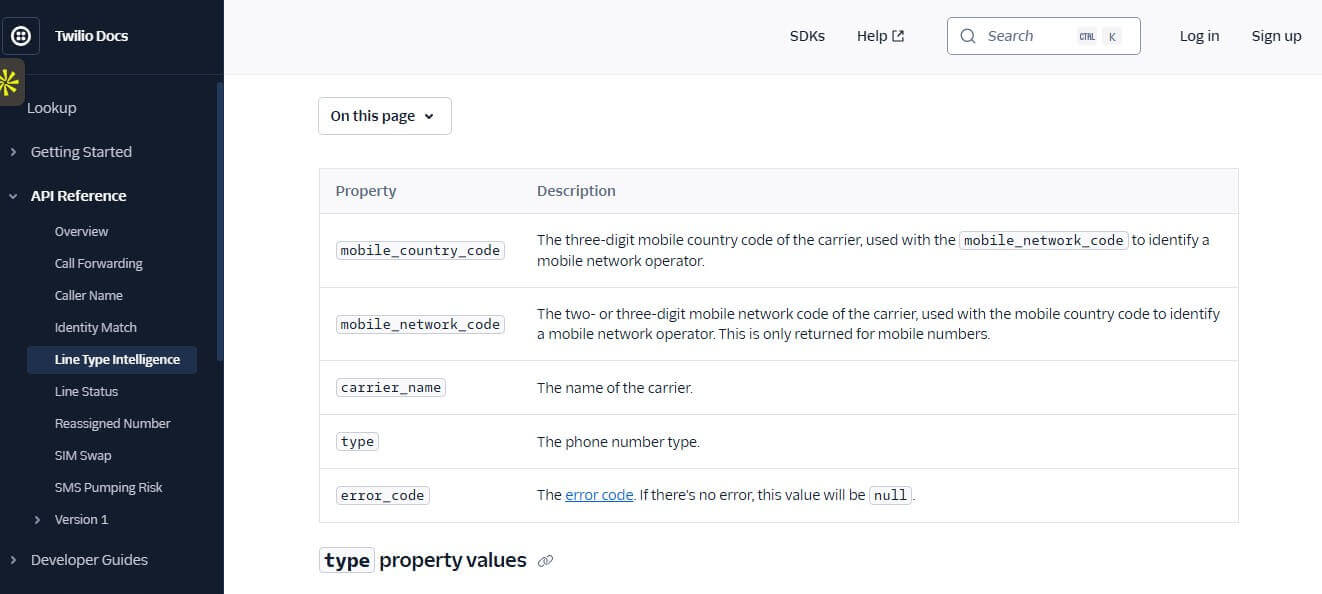Open Line Status in sidebar

pos(86,392)
